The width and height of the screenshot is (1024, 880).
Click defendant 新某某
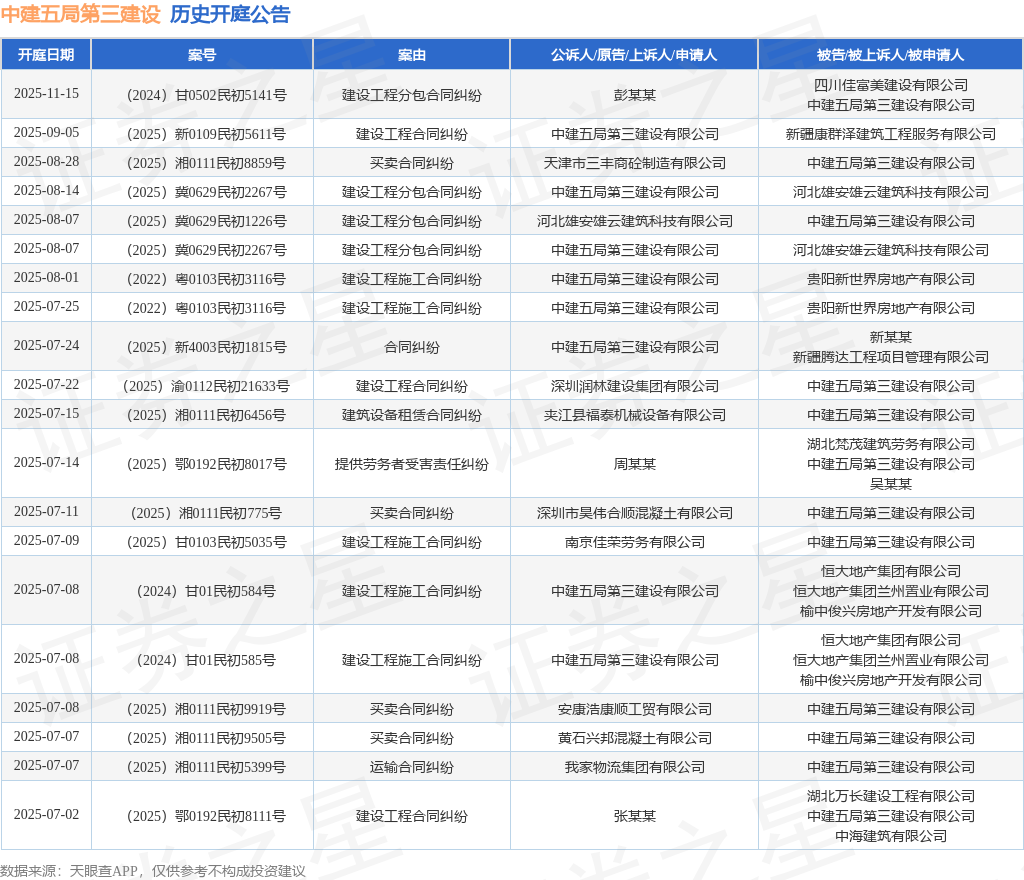(x=890, y=337)
